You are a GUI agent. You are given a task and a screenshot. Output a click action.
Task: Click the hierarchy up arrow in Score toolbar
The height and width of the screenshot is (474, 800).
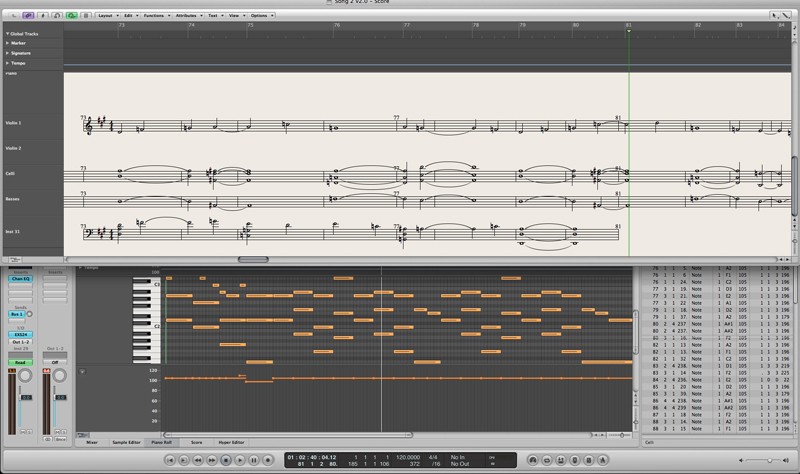point(13,15)
